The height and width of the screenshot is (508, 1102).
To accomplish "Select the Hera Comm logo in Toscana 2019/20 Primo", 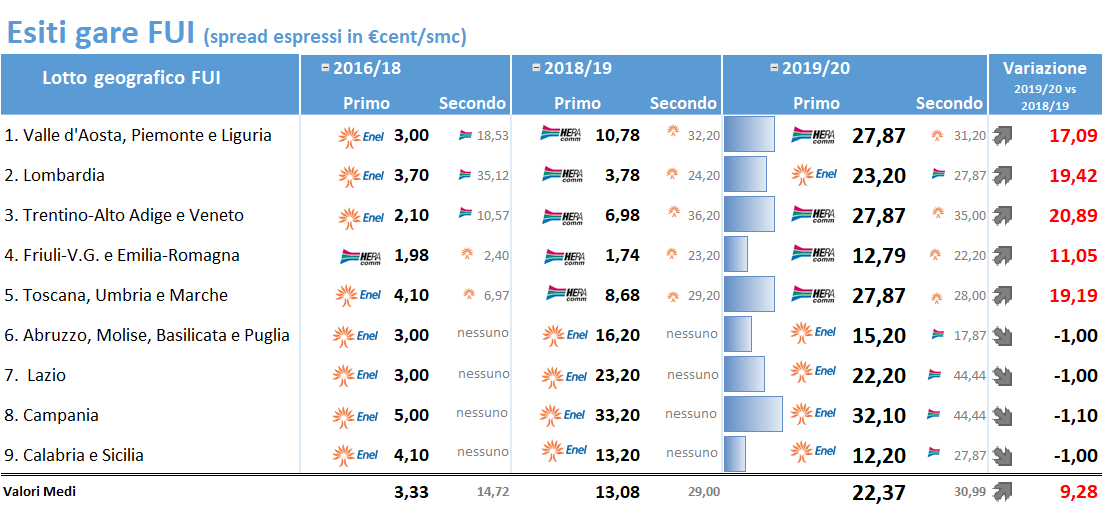I will 813,295.
